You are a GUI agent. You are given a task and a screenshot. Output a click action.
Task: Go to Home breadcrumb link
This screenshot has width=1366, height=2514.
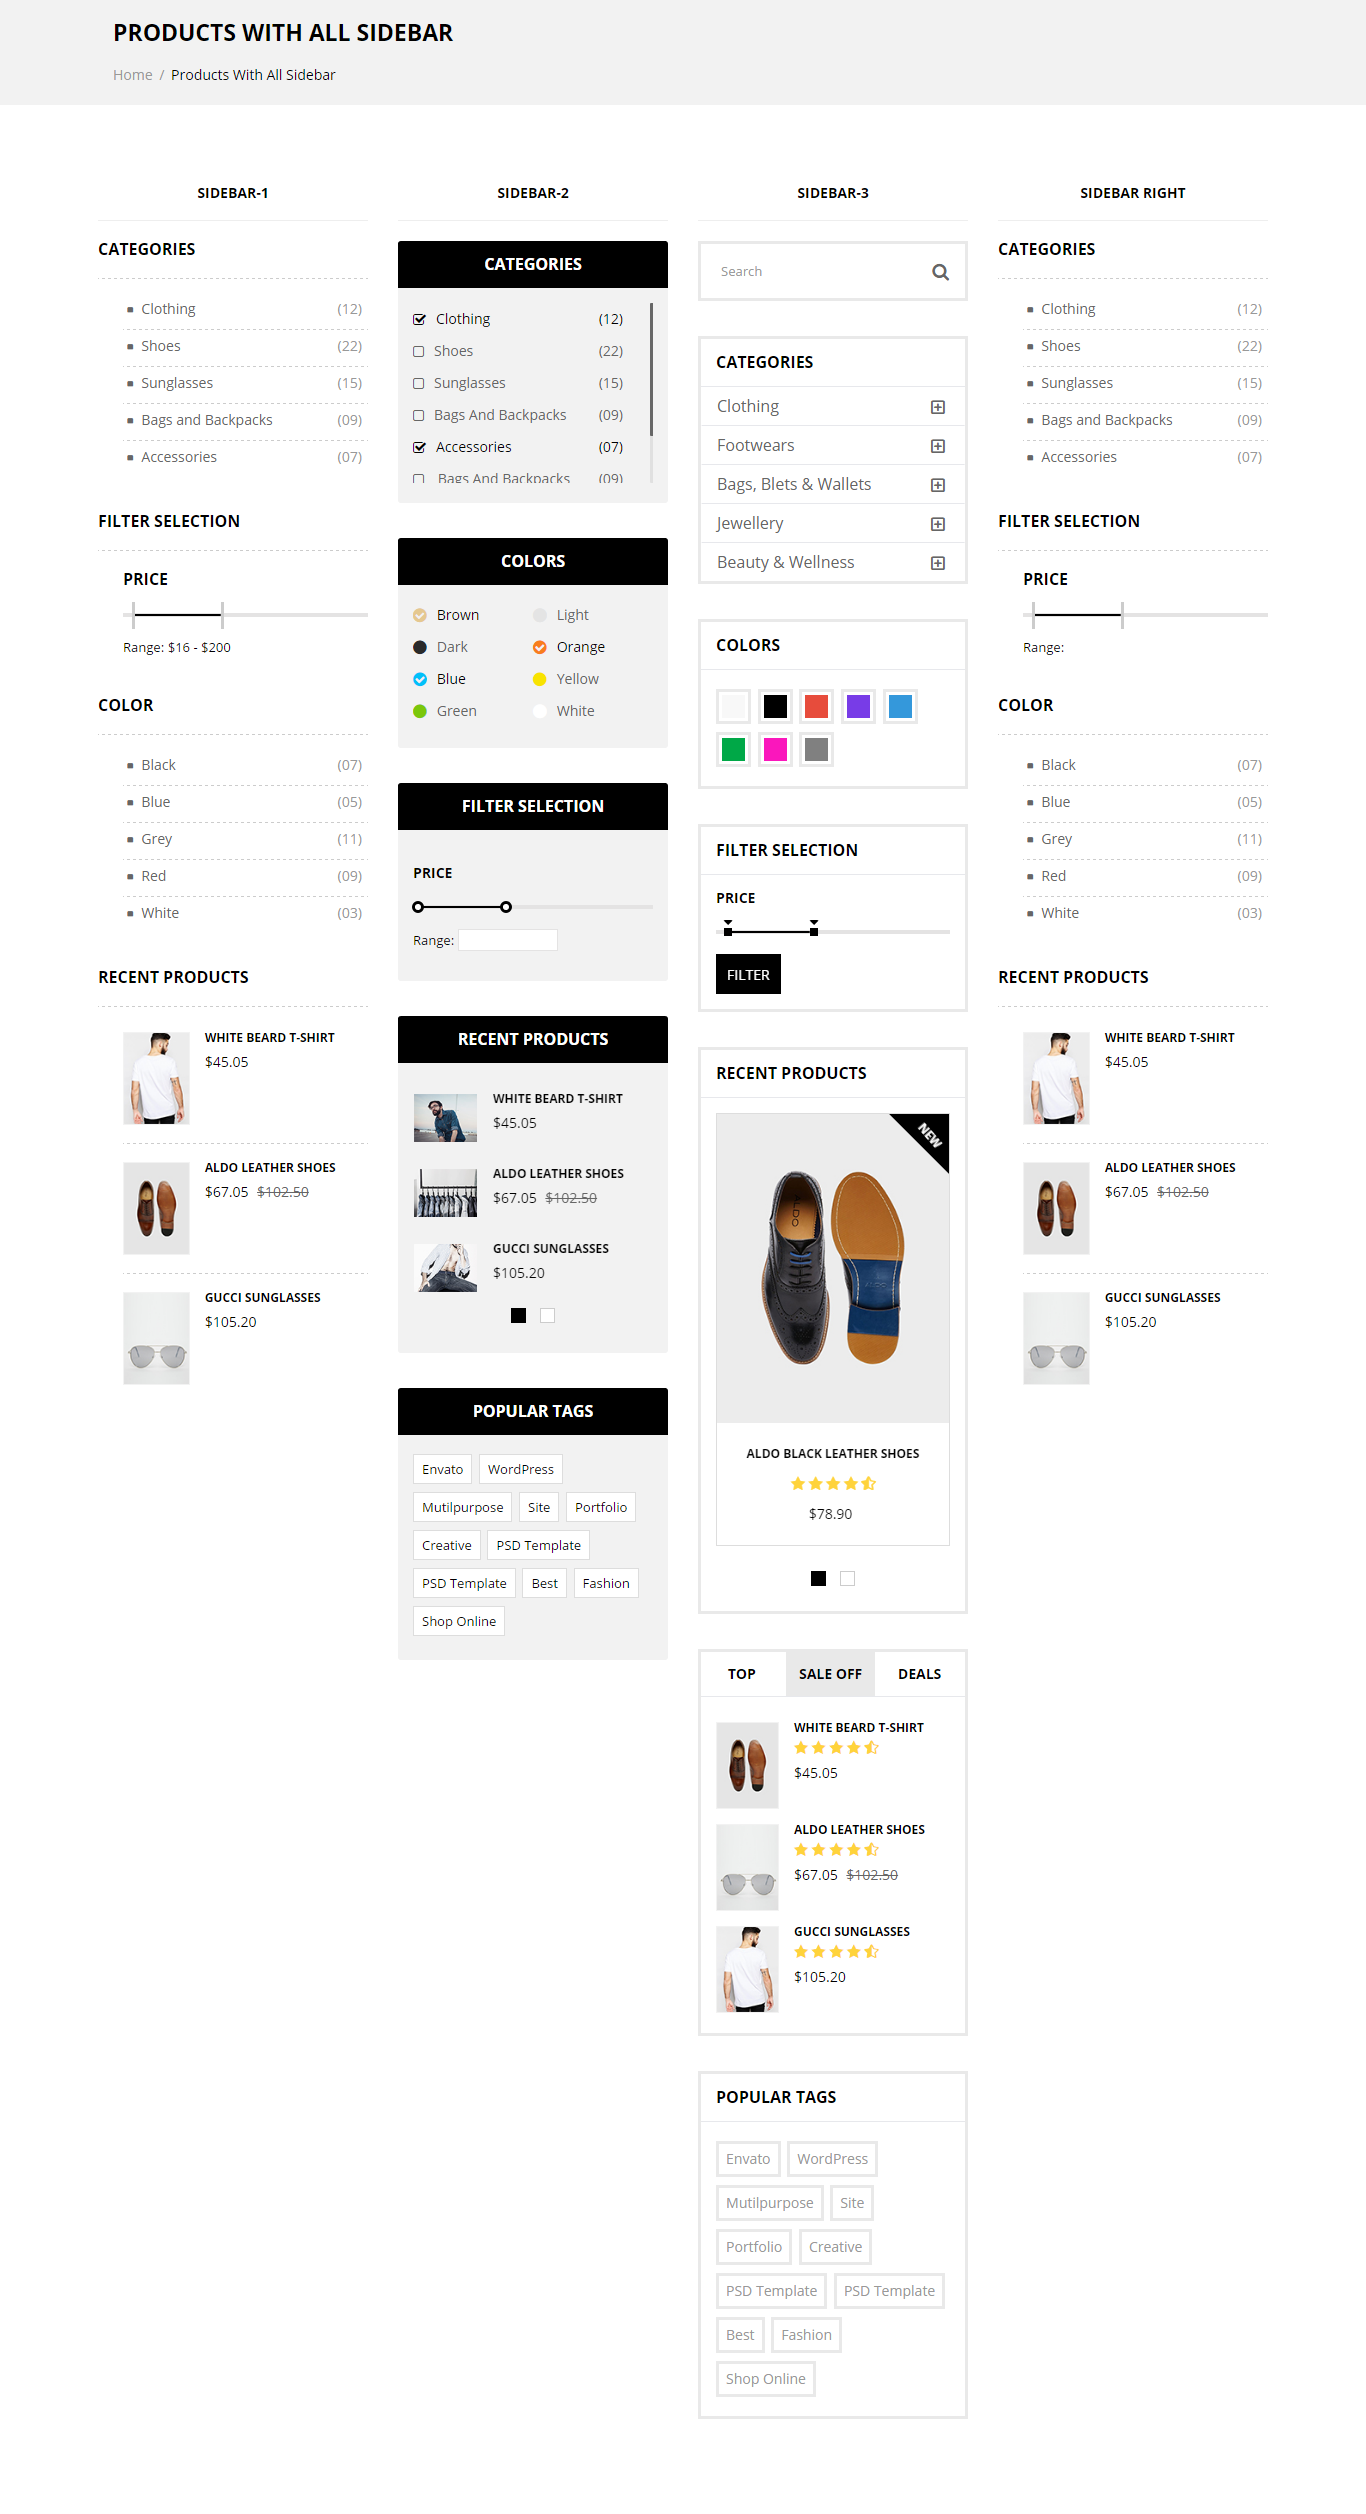tap(133, 75)
